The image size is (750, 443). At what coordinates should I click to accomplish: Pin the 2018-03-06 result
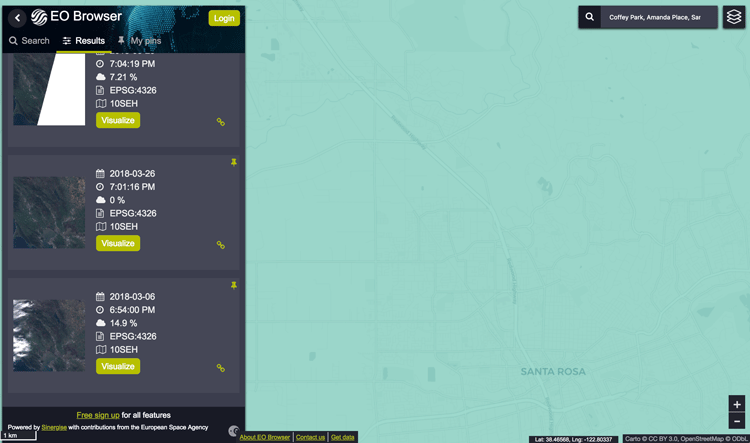click(x=234, y=285)
